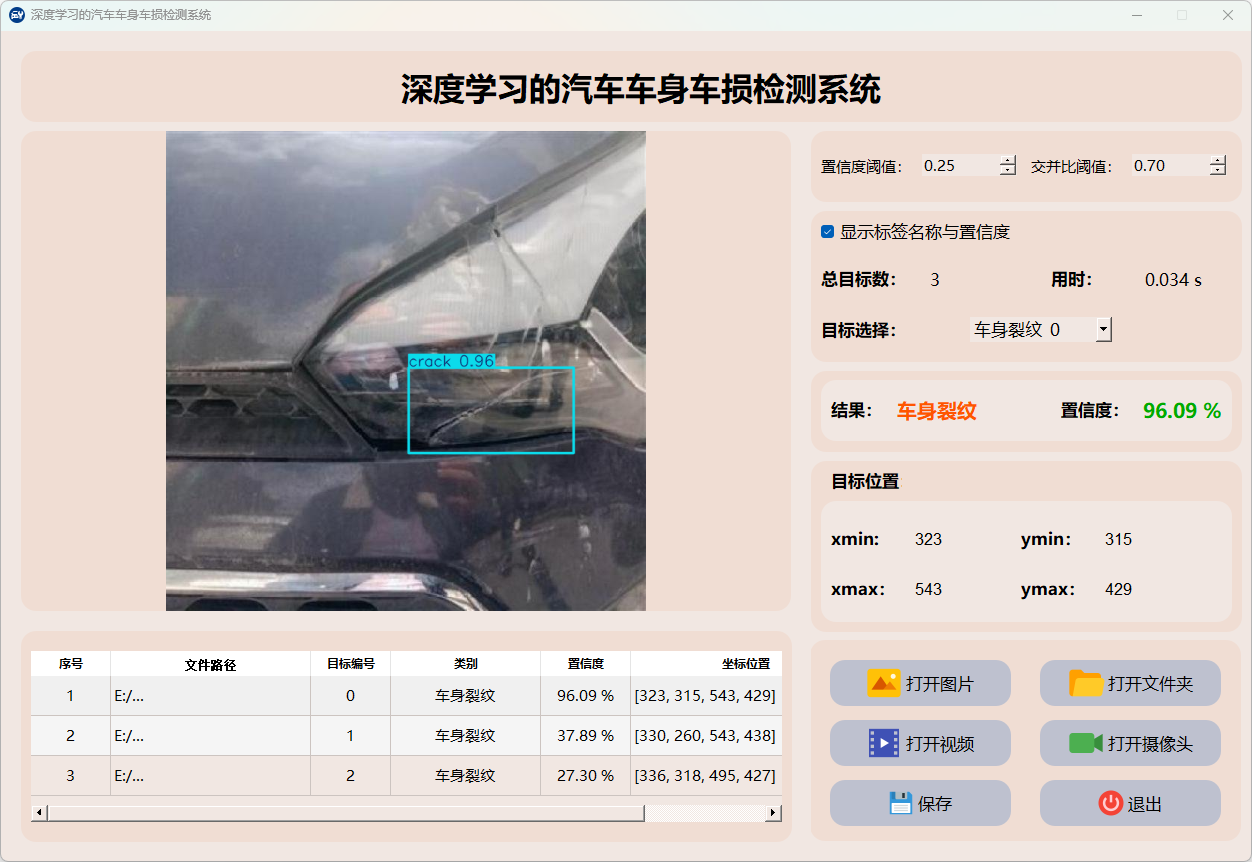Click the app logo in title bar
Image resolution: width=1252 pixels, height=862 pixels.
click(x=17, y=15)
